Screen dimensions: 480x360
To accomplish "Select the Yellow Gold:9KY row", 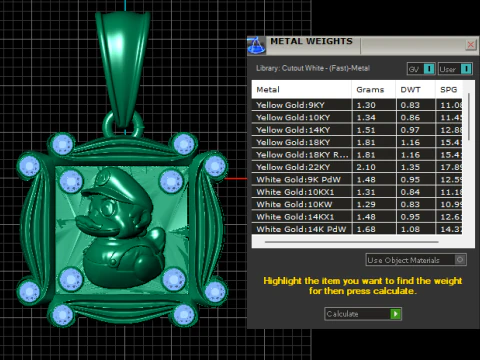I will [x=357, y=105].
